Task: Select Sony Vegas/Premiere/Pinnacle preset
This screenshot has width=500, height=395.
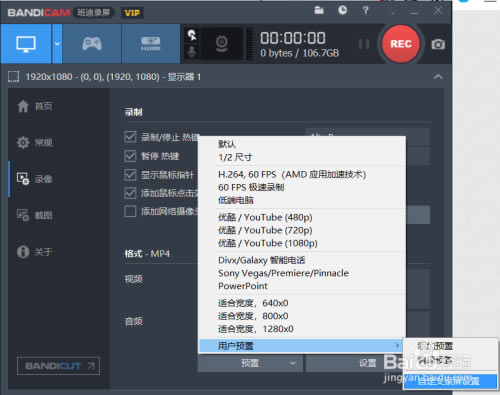Action: pyautogui.click(x=302, y=273)
